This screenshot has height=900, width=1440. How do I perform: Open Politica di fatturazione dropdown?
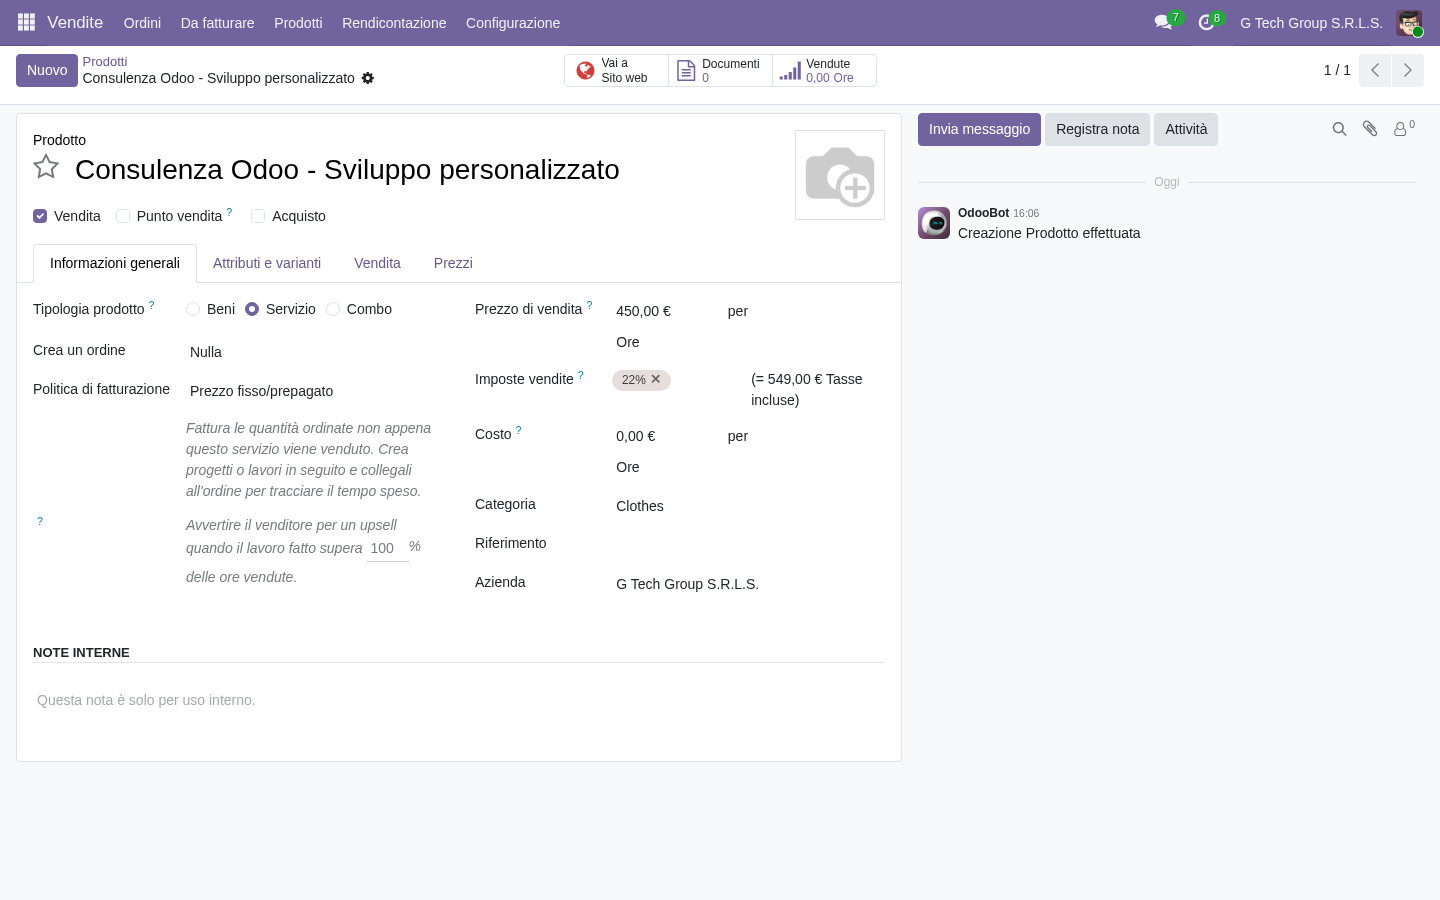coord(315,391)
